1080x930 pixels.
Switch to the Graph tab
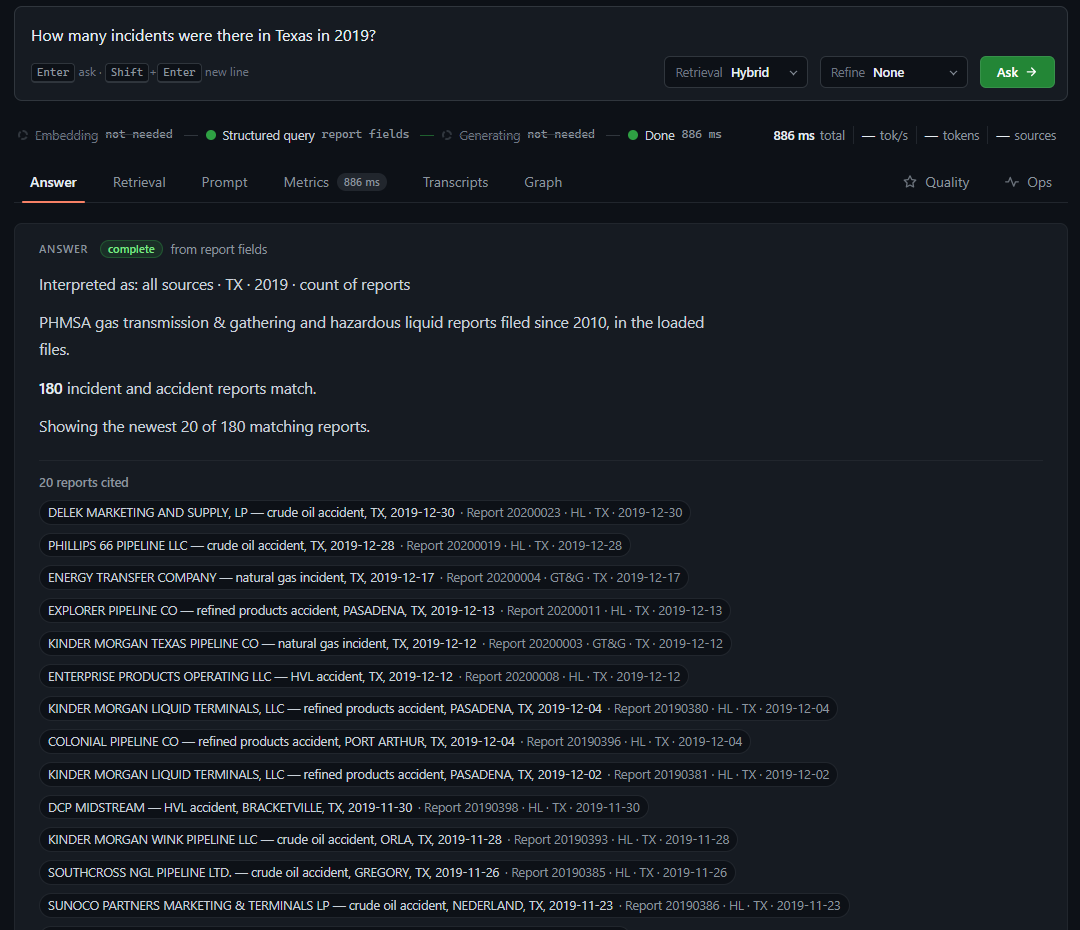click(543, 182)
